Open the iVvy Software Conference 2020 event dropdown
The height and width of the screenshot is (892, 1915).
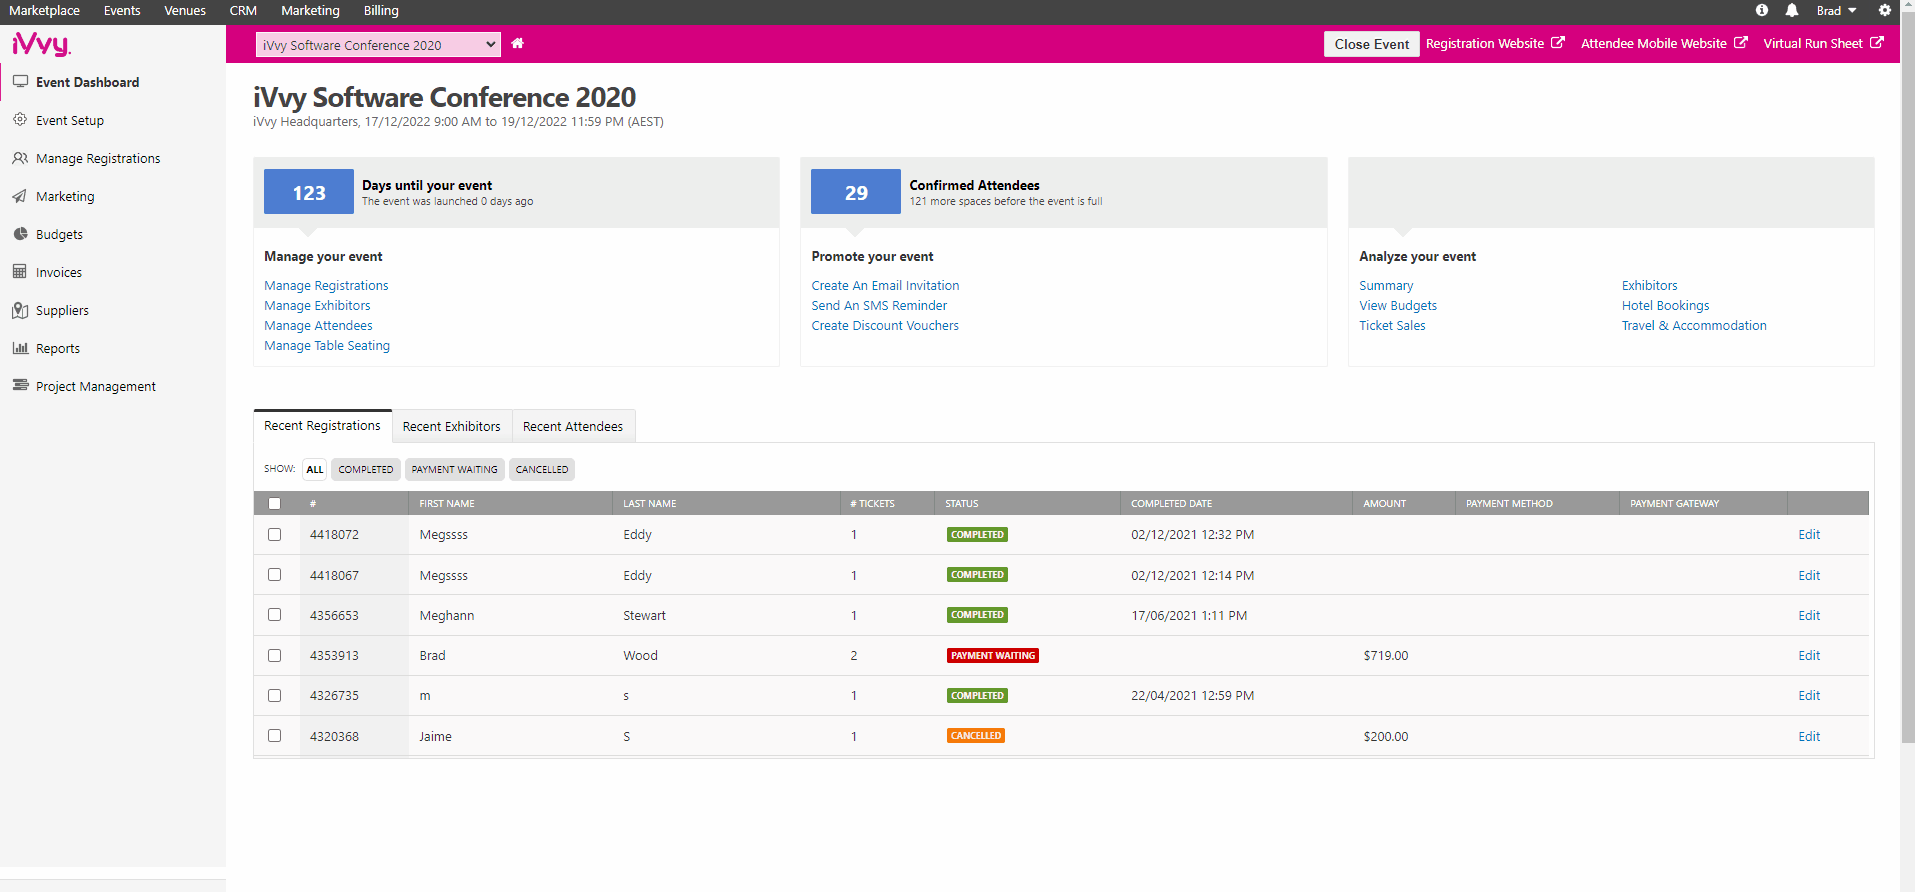point(378,45)
